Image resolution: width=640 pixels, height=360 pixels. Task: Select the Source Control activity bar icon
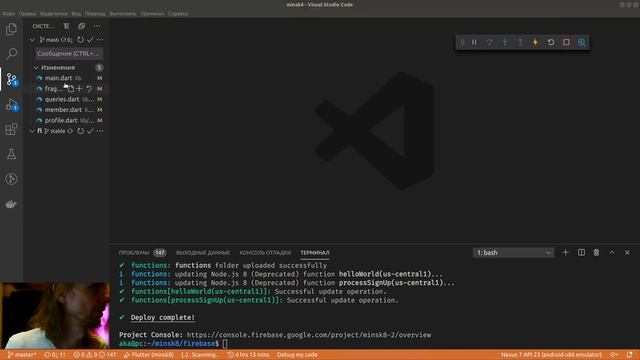pyautogui.click(x=11, y=79)
